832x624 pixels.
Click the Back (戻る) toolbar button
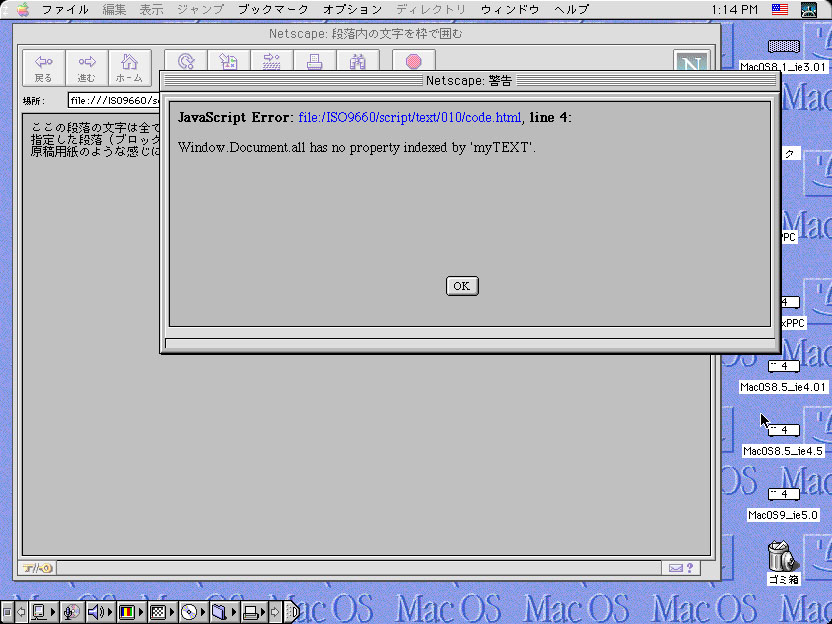[x=44, y=68]
